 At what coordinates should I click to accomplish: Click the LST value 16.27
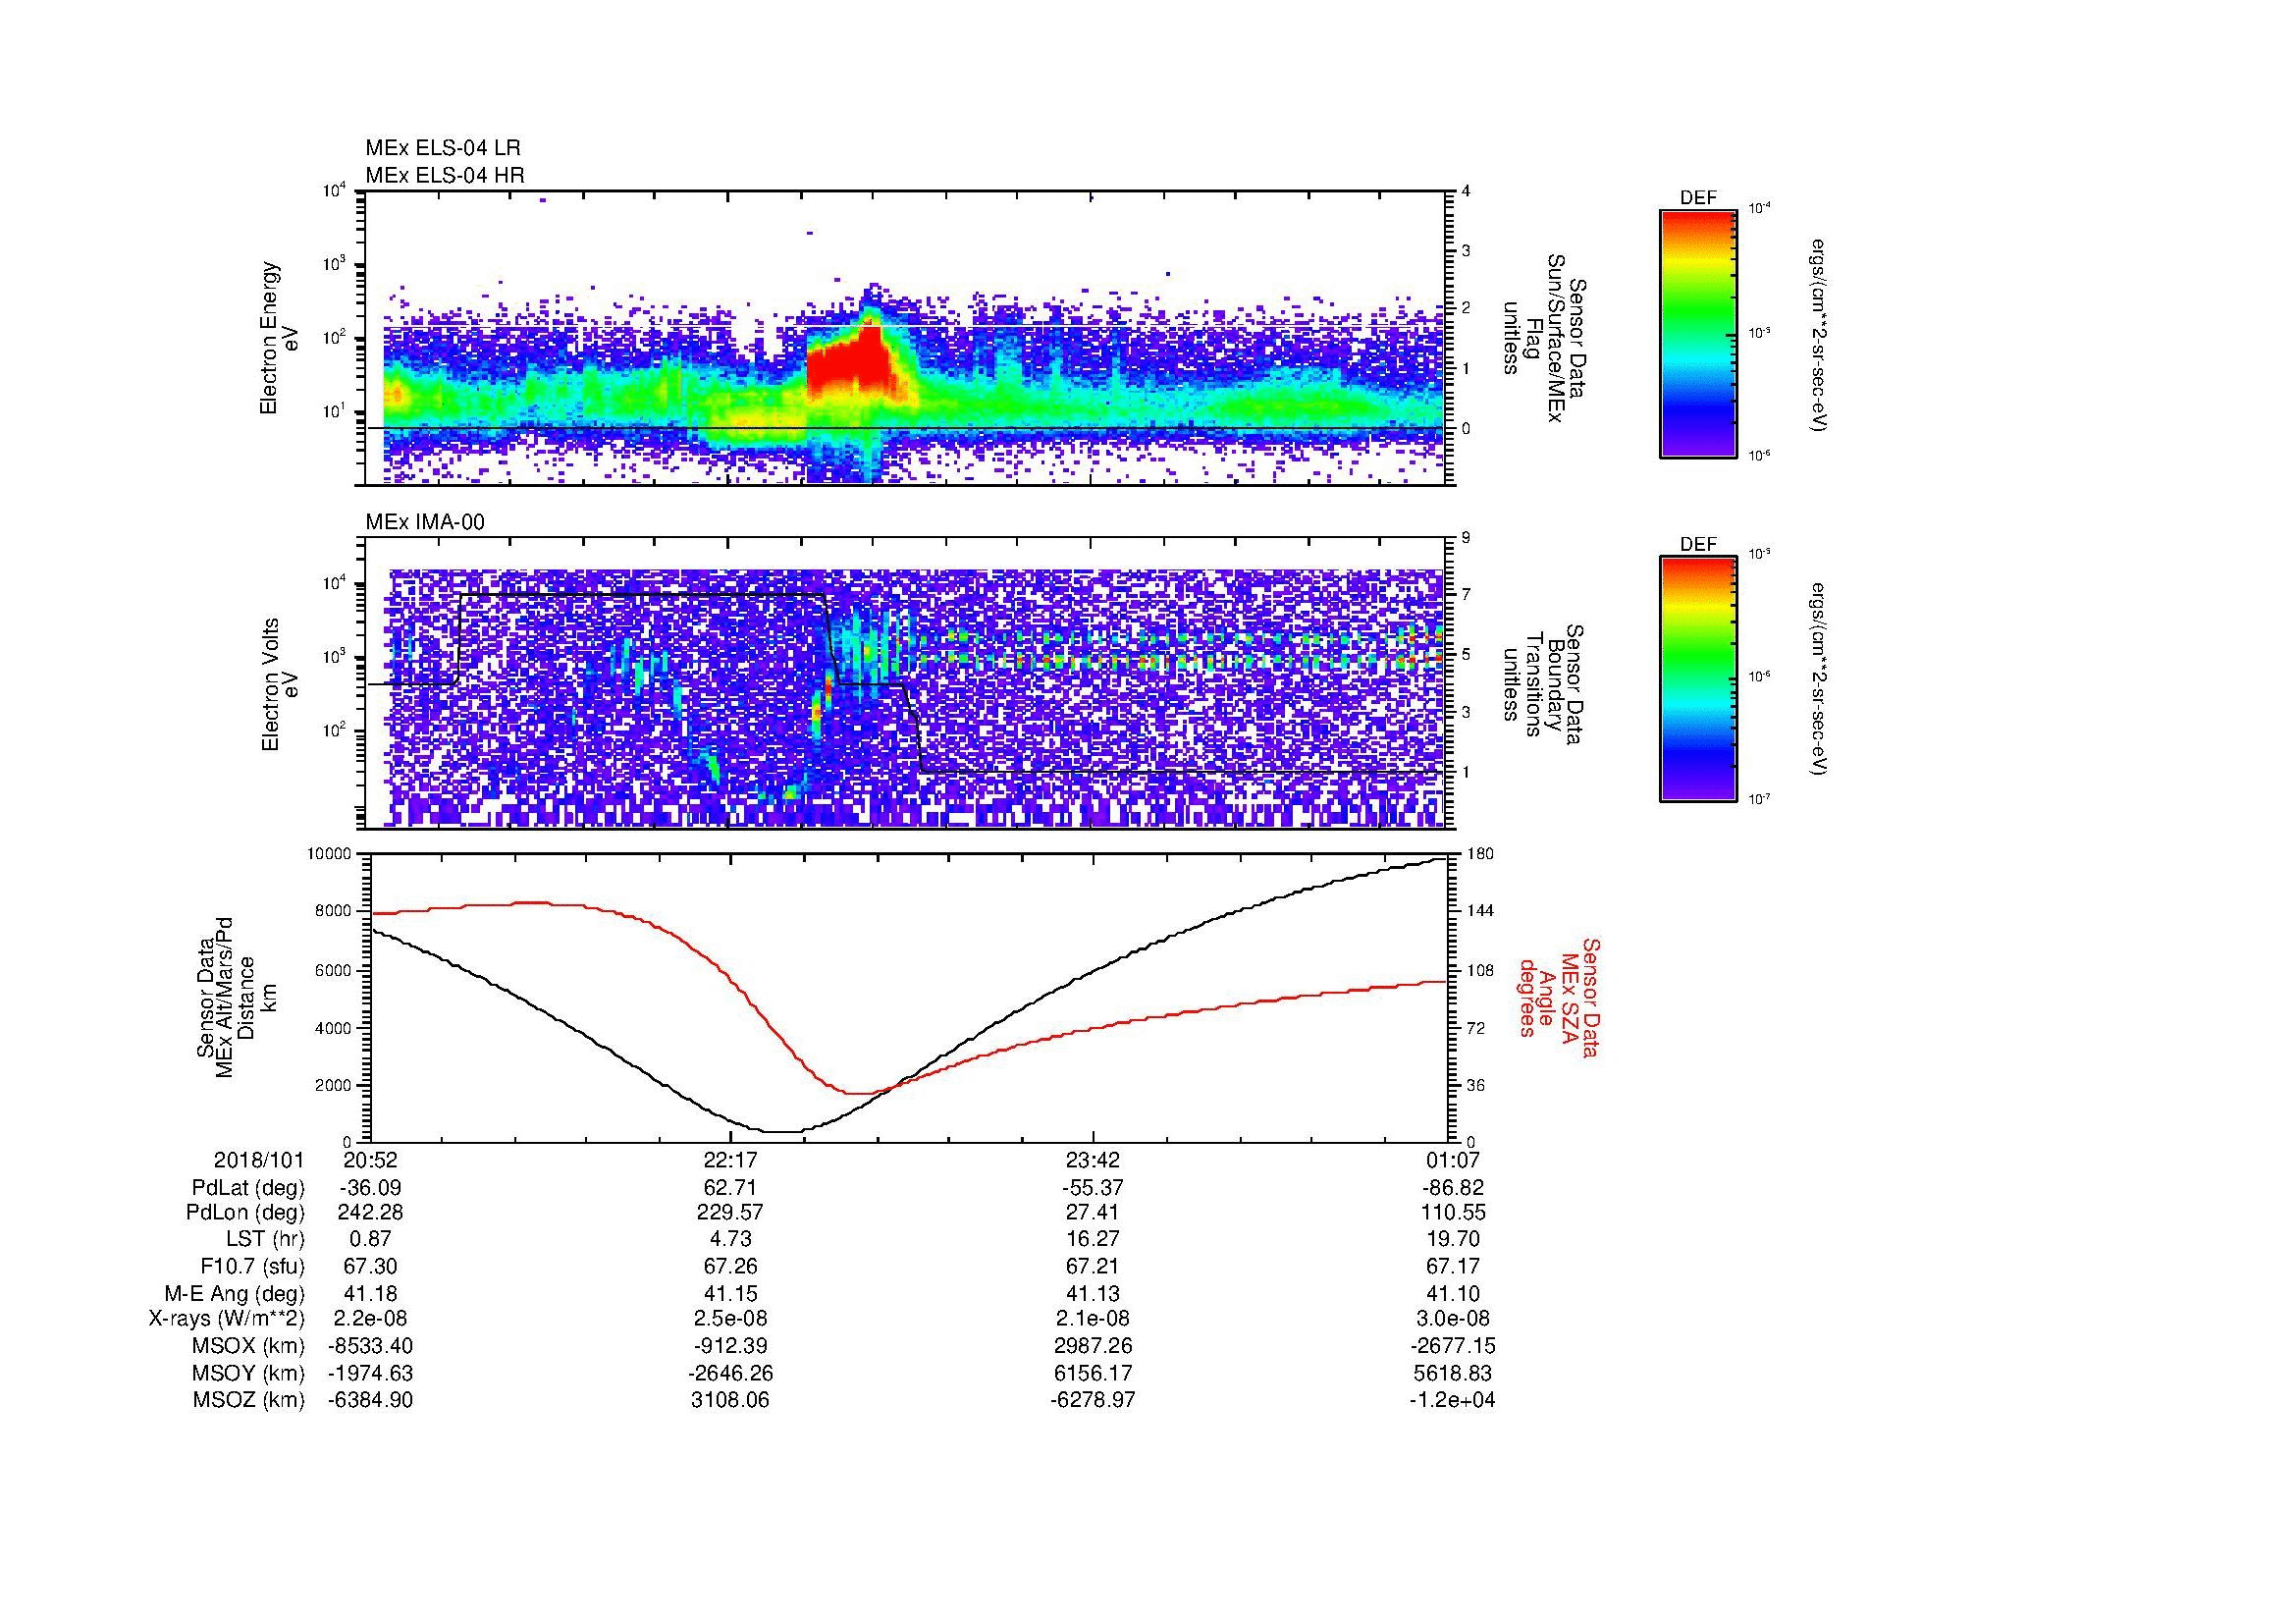(1093, 1239)
